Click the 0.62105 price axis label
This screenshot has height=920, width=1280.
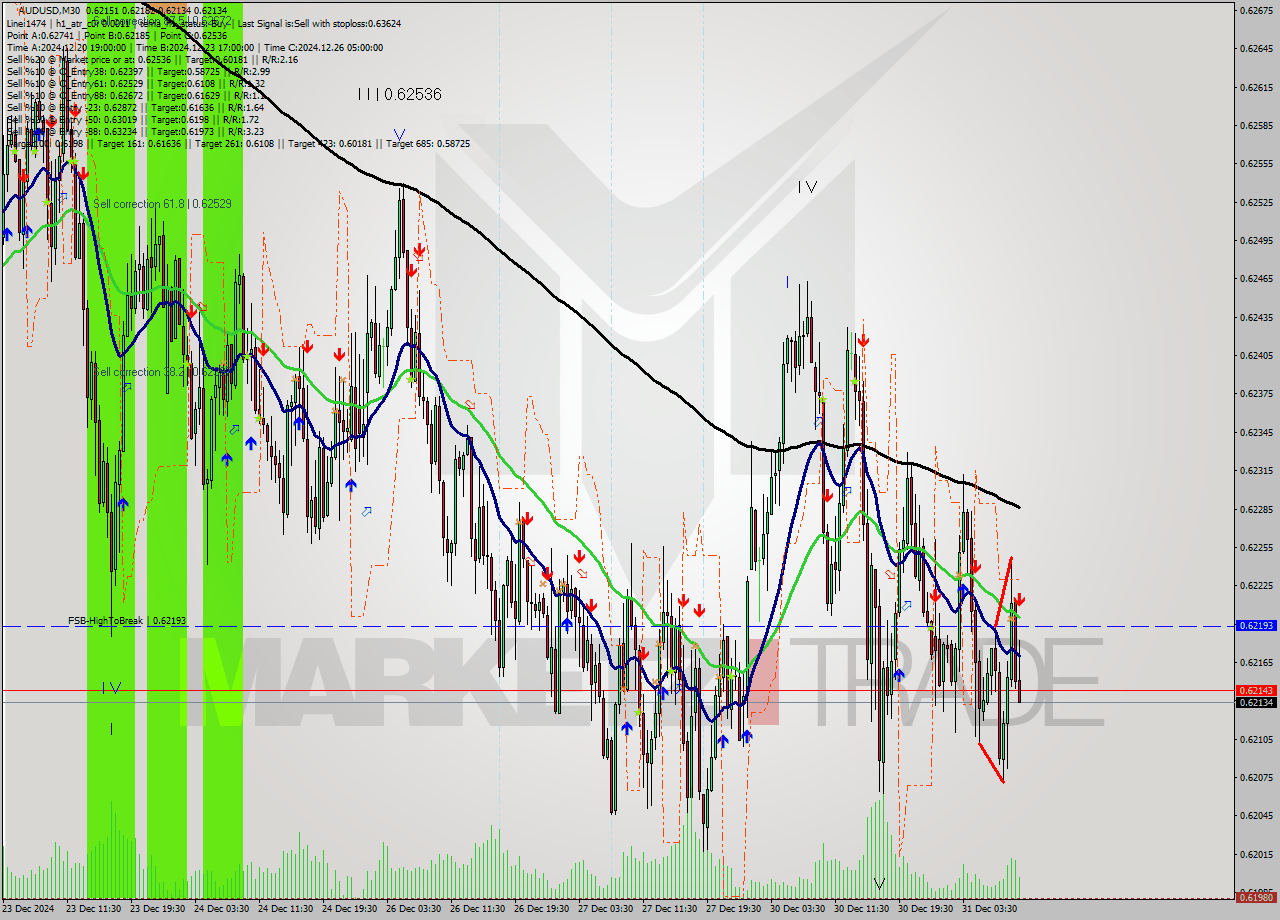point(1255,739)
